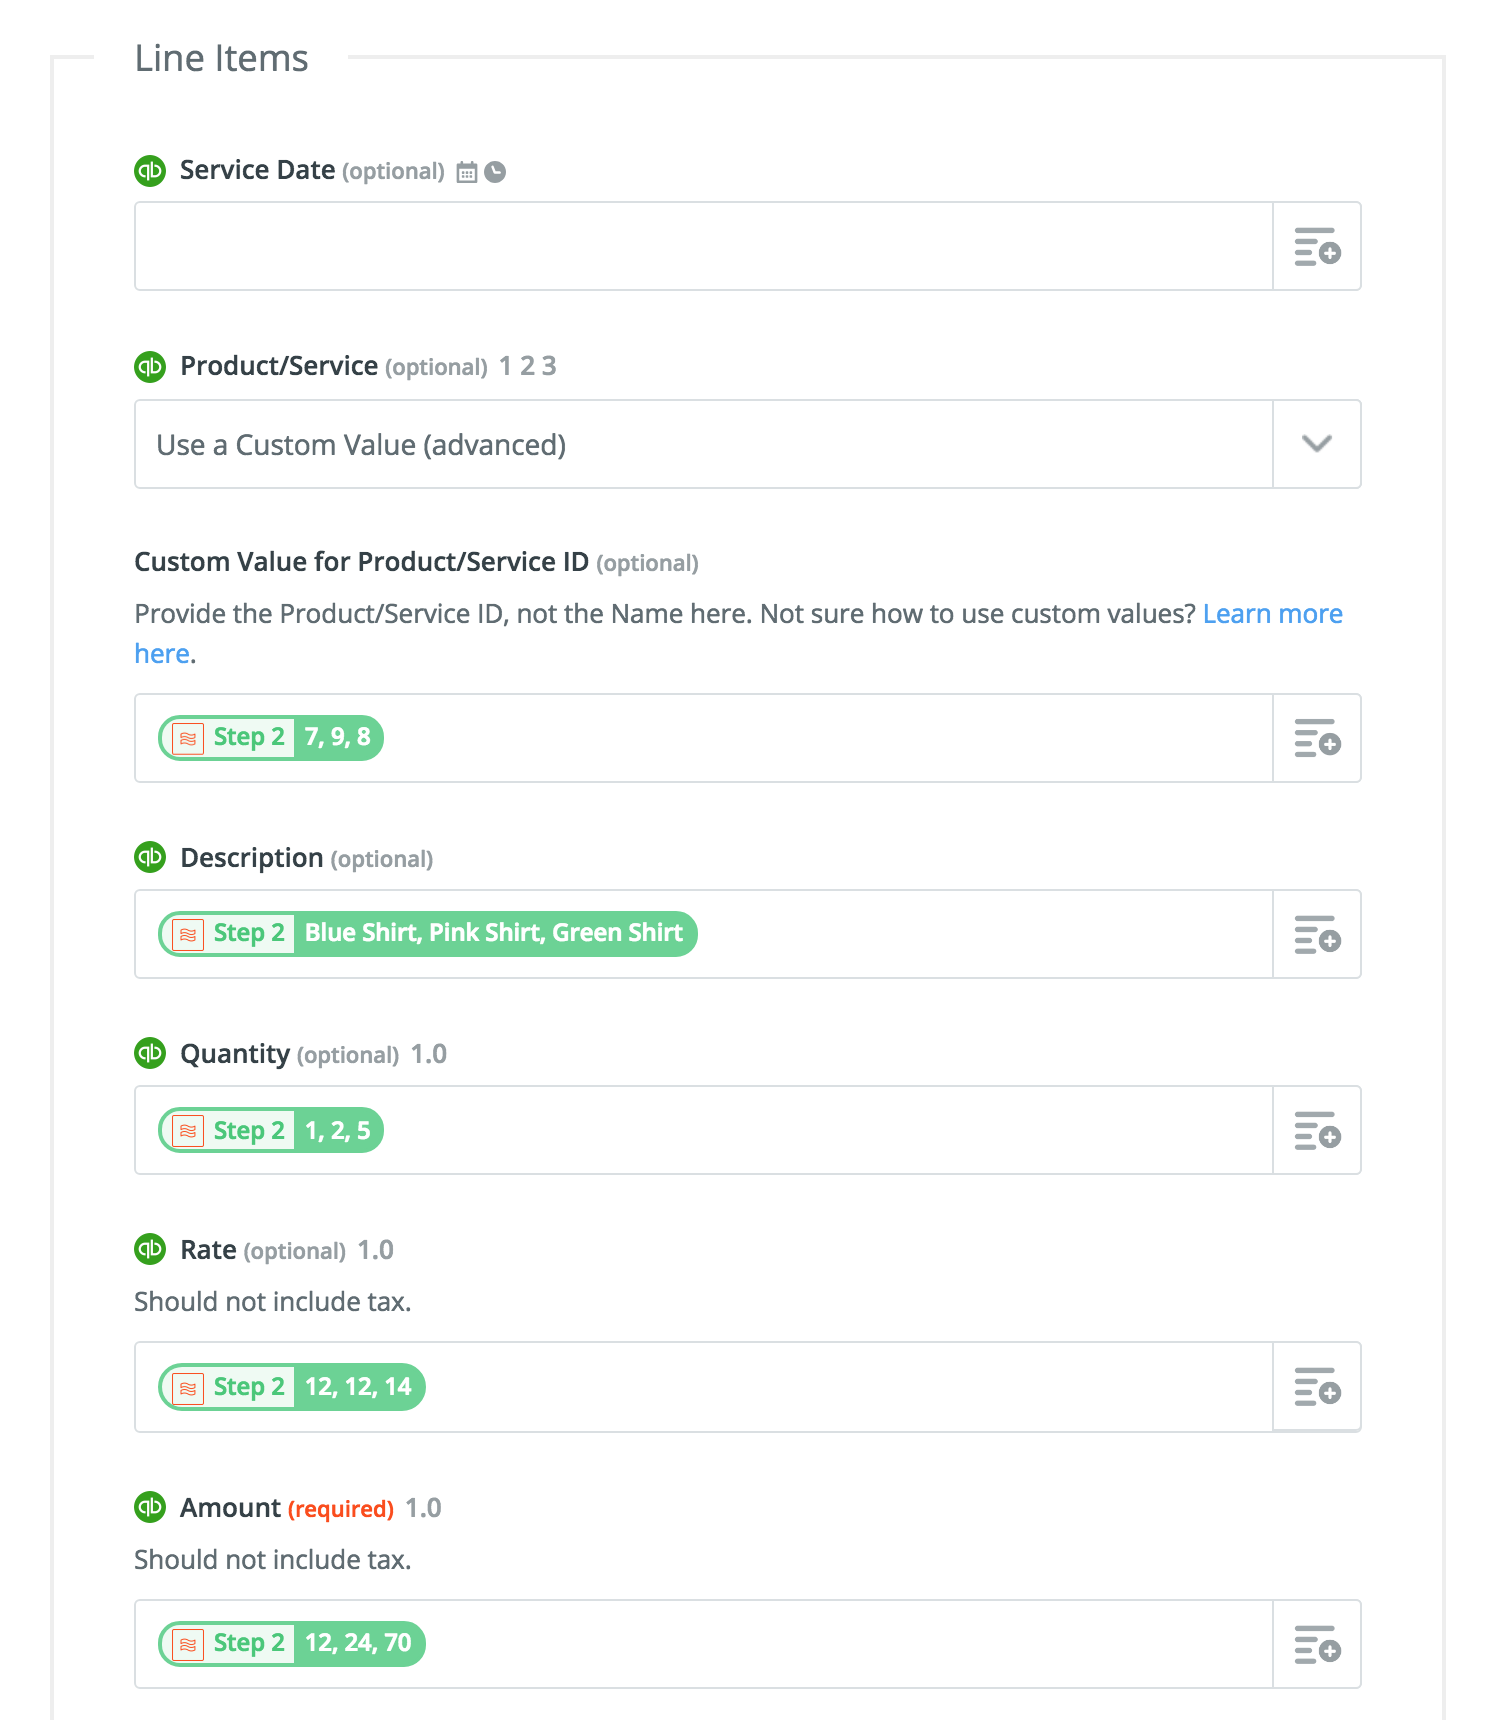
Task: Select the "Blue Shirt, Pink Shirt, Green Shirt" pill
Action: [428, 934]
